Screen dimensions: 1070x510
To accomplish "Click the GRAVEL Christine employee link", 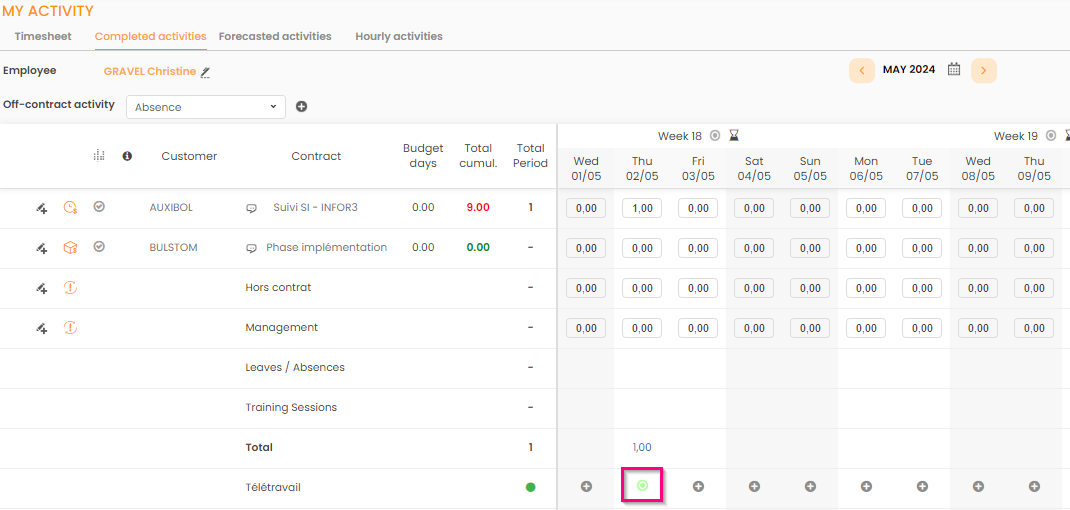I will 150,72.
